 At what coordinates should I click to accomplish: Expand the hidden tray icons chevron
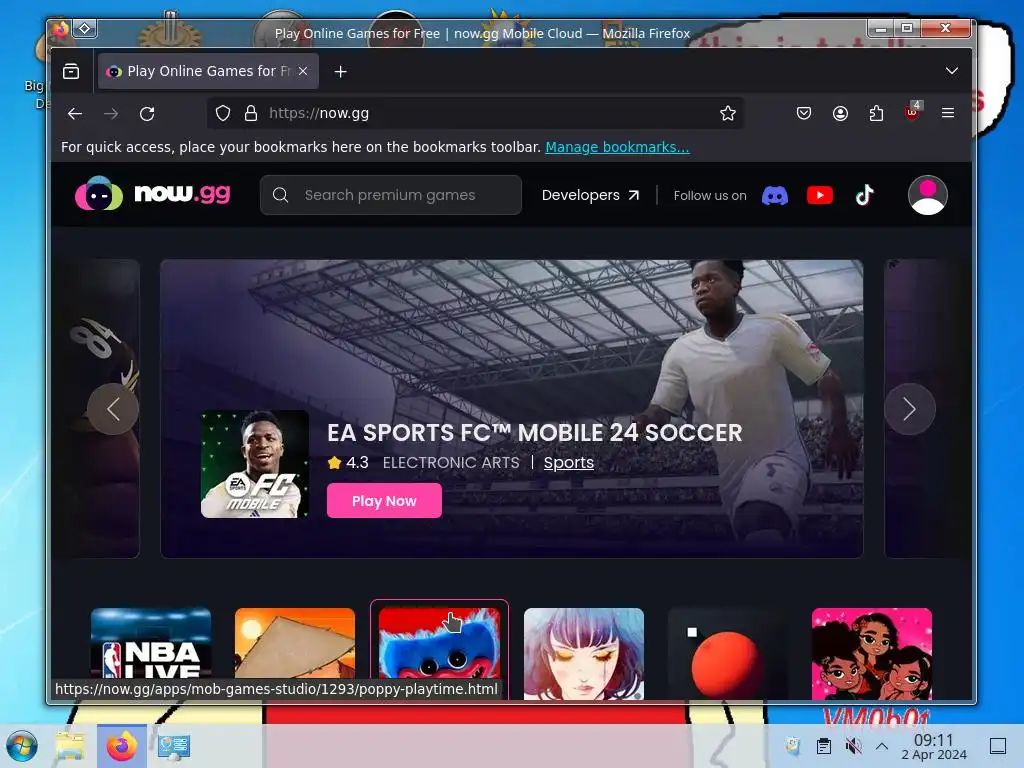pyautogui.click(x=882, y=746)
